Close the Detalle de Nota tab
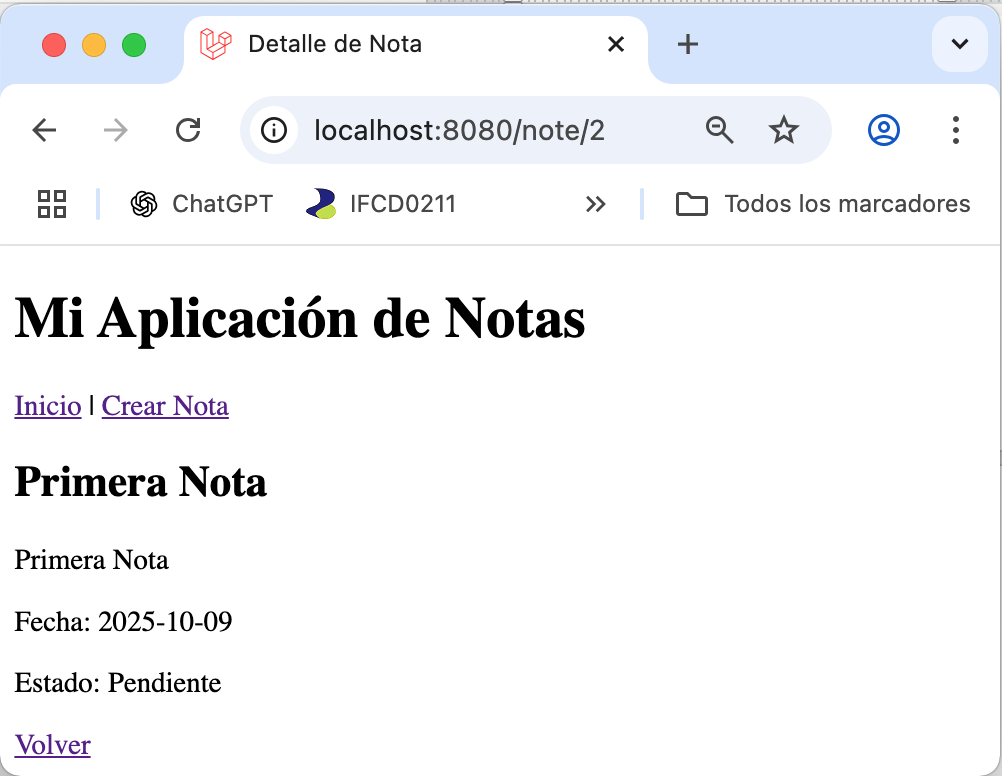The image size is (1002, 776). [616, 44]
